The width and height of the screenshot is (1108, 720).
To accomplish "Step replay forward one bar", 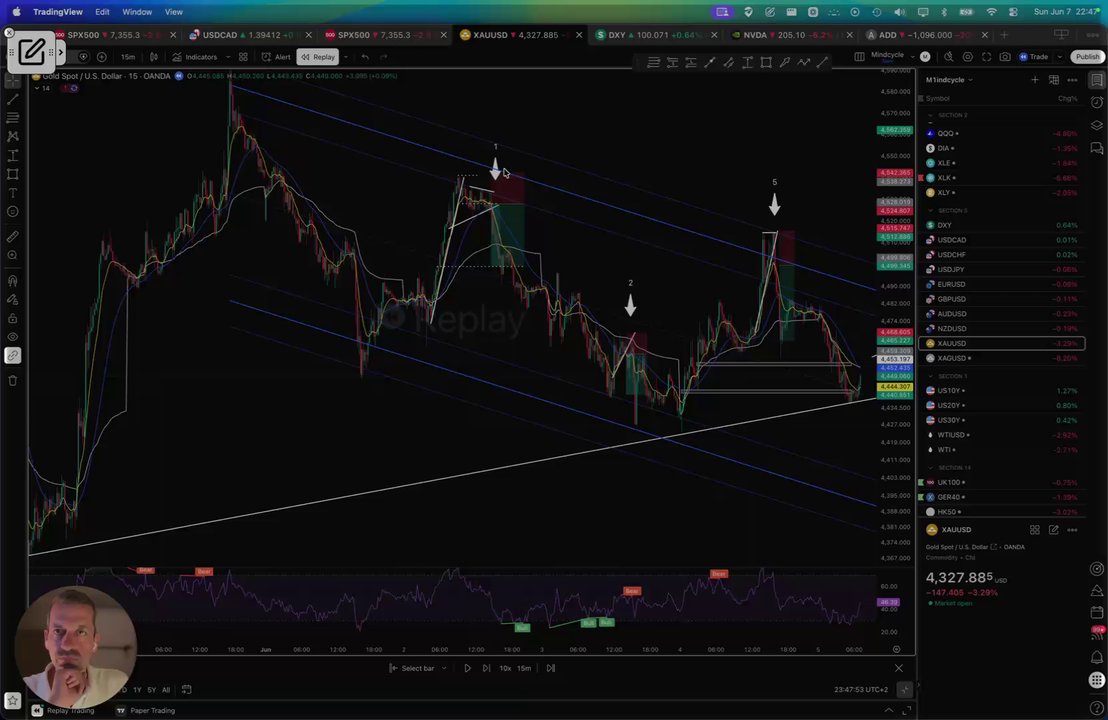I will point(486,668).
